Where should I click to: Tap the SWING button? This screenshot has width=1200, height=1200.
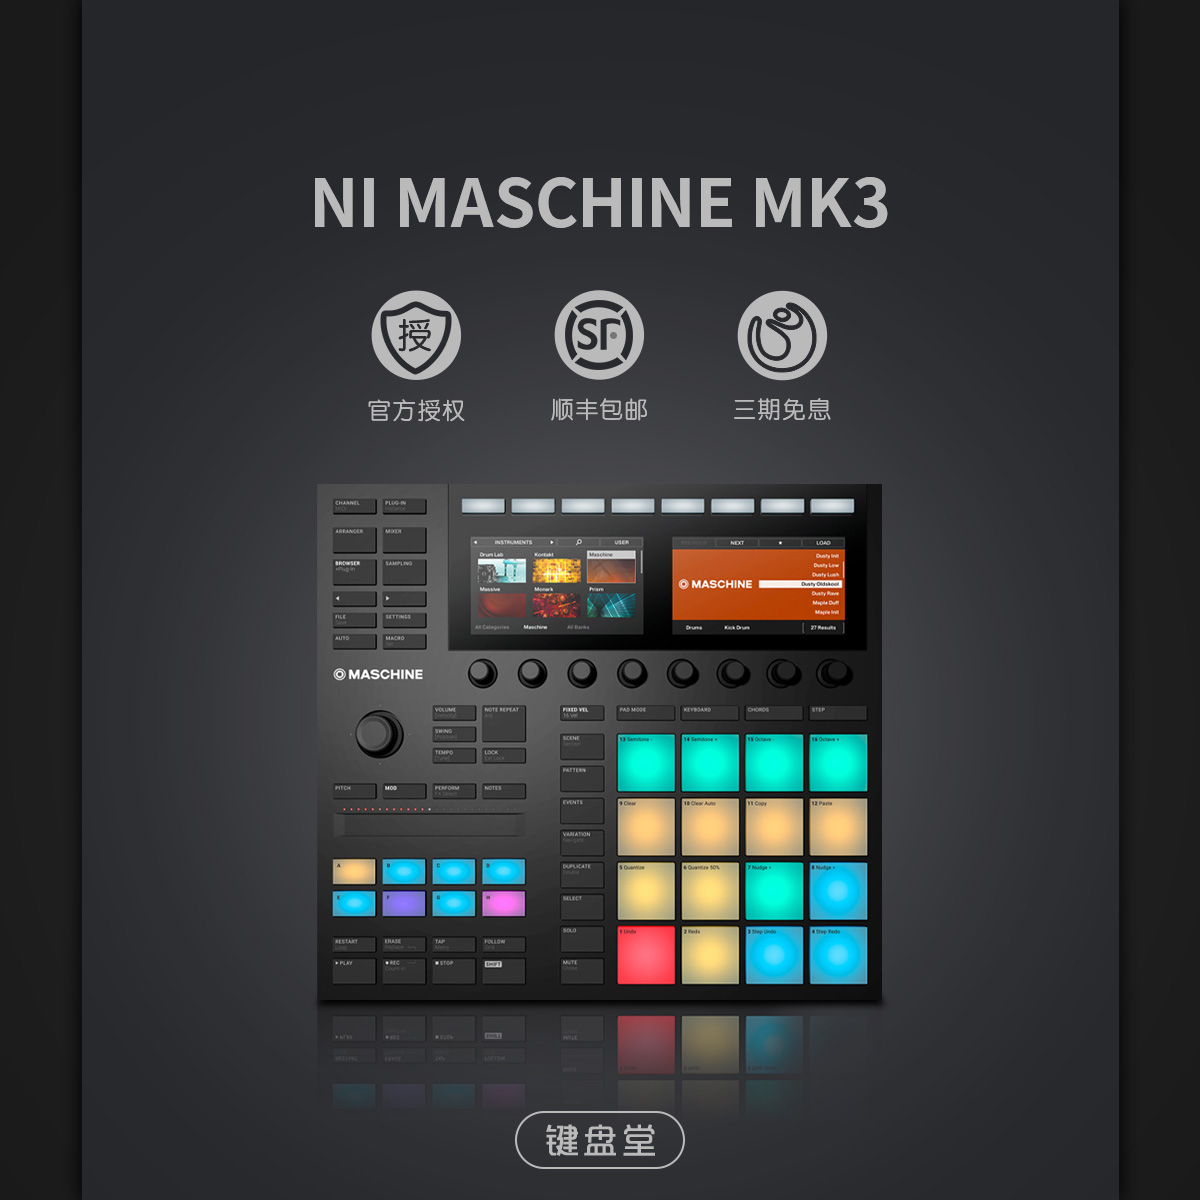(454, 734)
